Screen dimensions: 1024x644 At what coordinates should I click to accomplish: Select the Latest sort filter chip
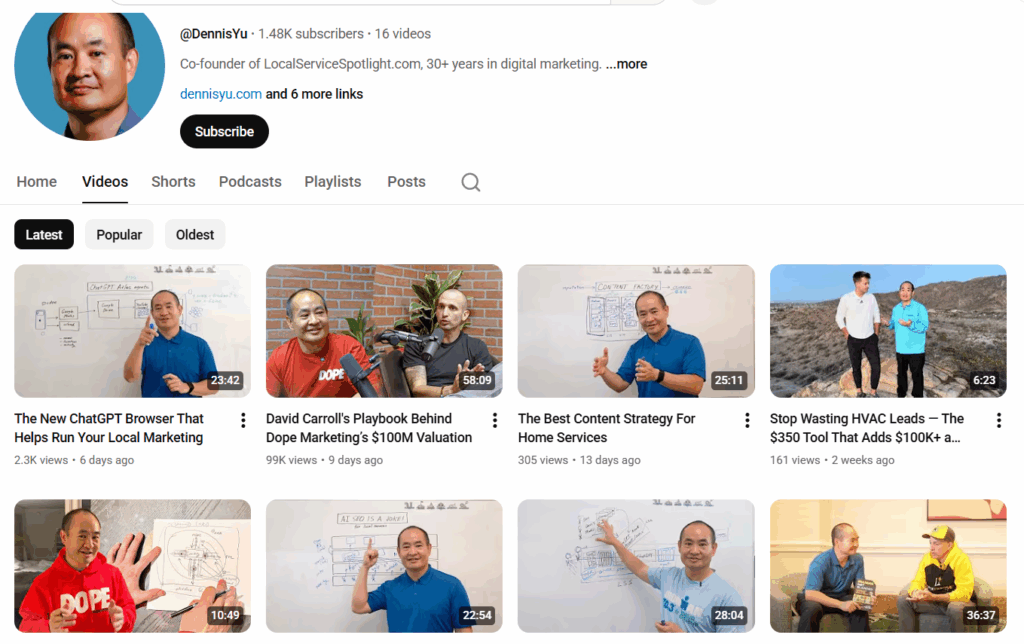44,235
